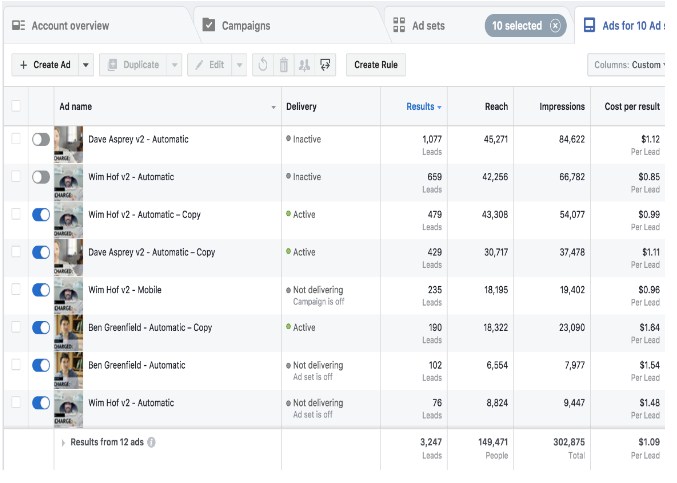The width and height of the screenshot is (677, 483).
Task: Expand the Results from 12 ads row
Action: [63, 442]
